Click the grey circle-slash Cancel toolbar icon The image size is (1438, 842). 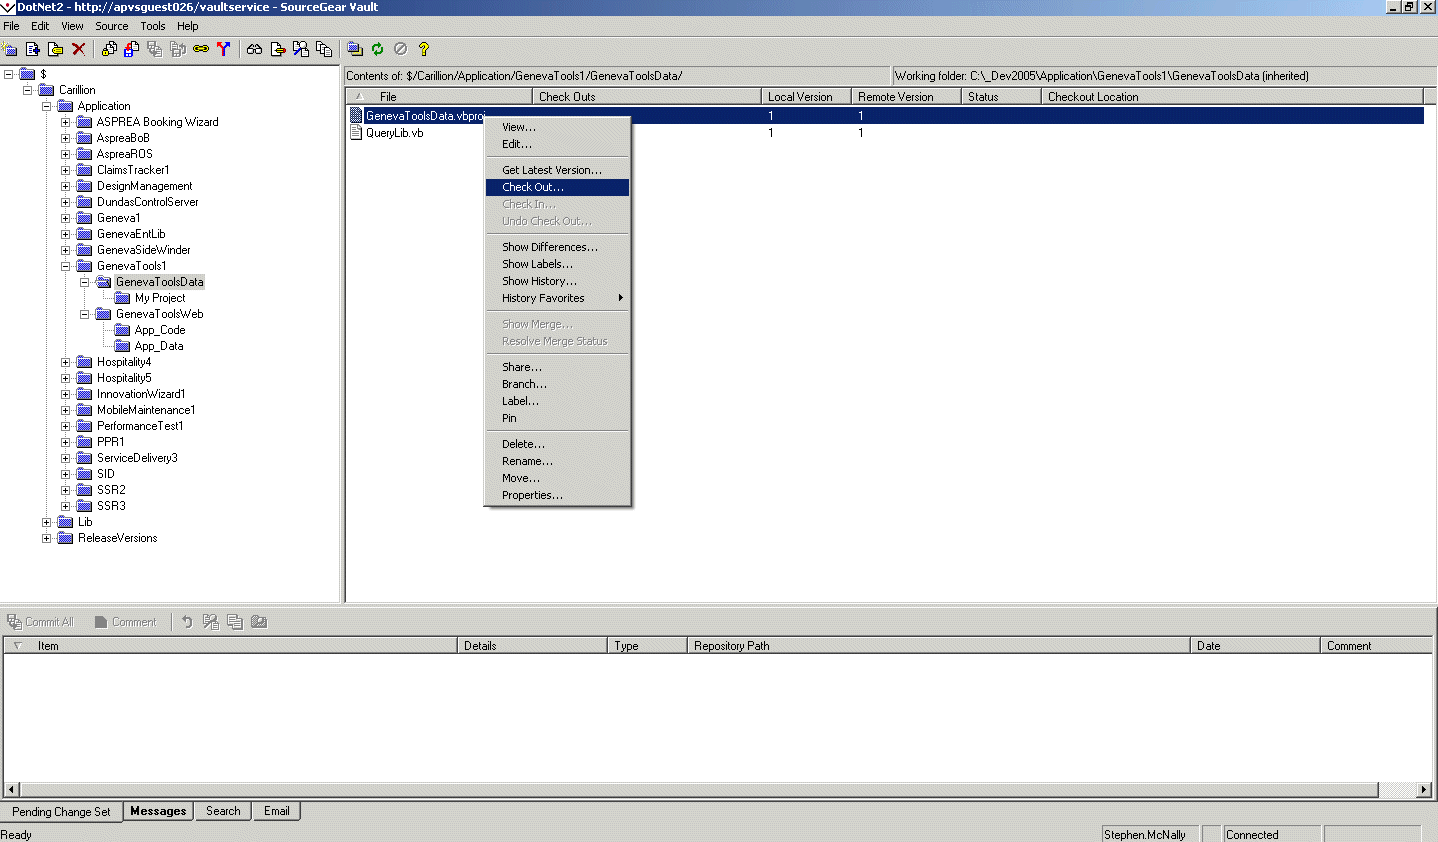point(401,49)
